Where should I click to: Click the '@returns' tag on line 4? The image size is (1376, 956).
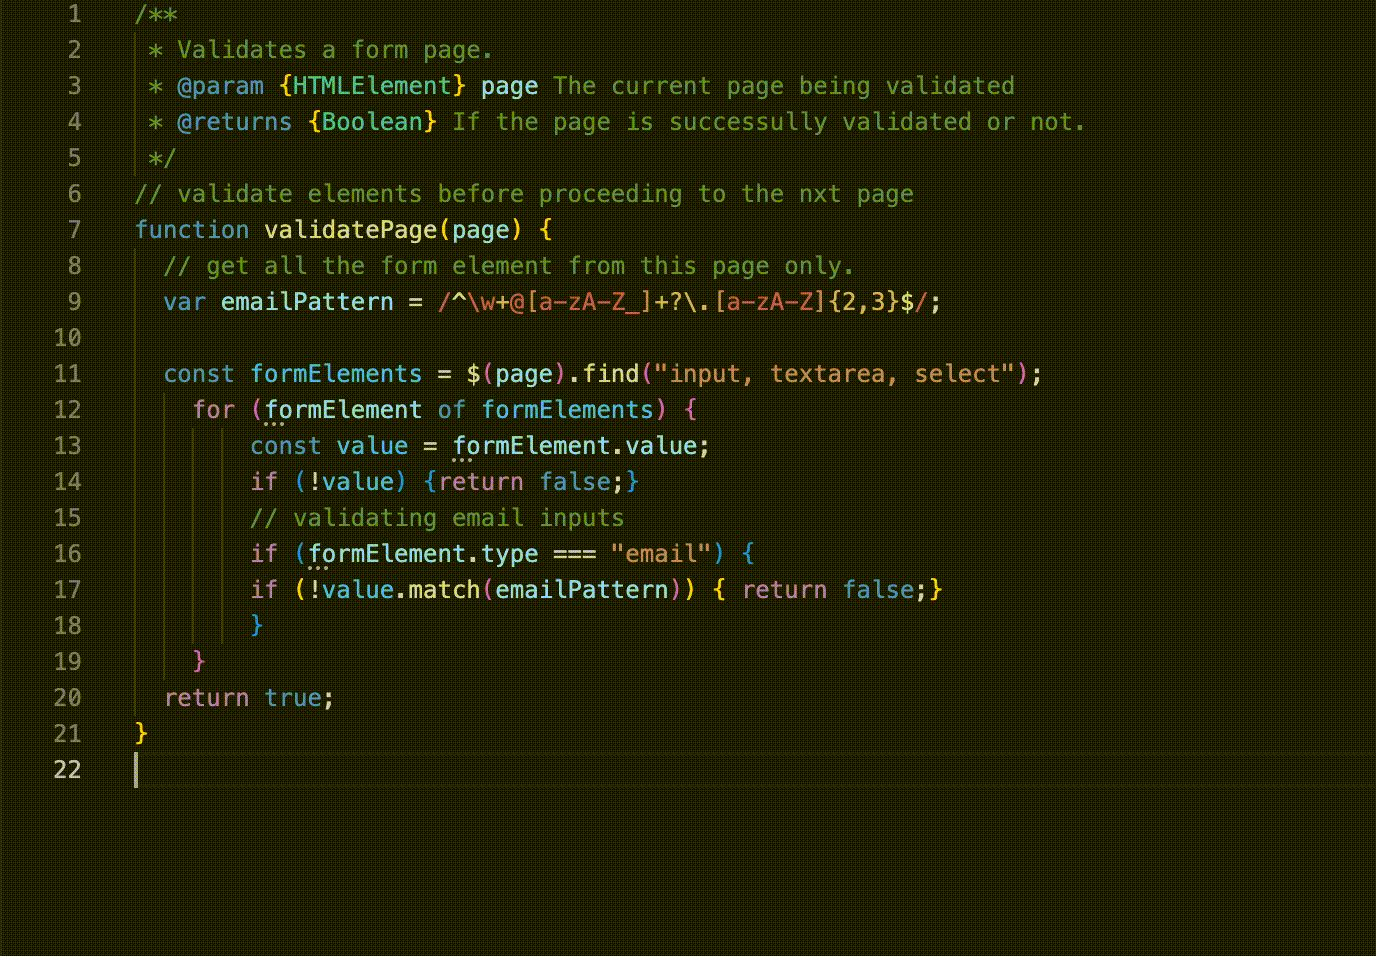click(235, 122)
